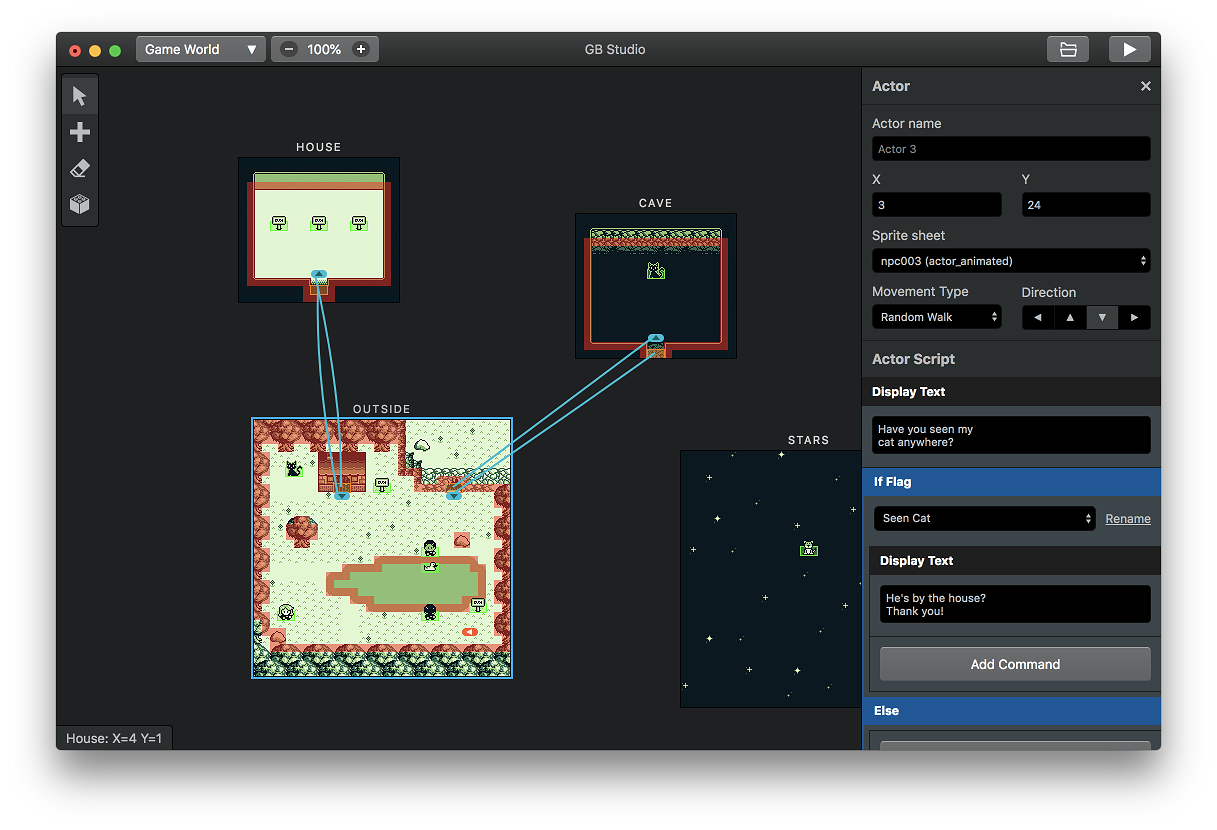Zoom out with minus icon
The image size is (1217, 830).
click(289, 49)
